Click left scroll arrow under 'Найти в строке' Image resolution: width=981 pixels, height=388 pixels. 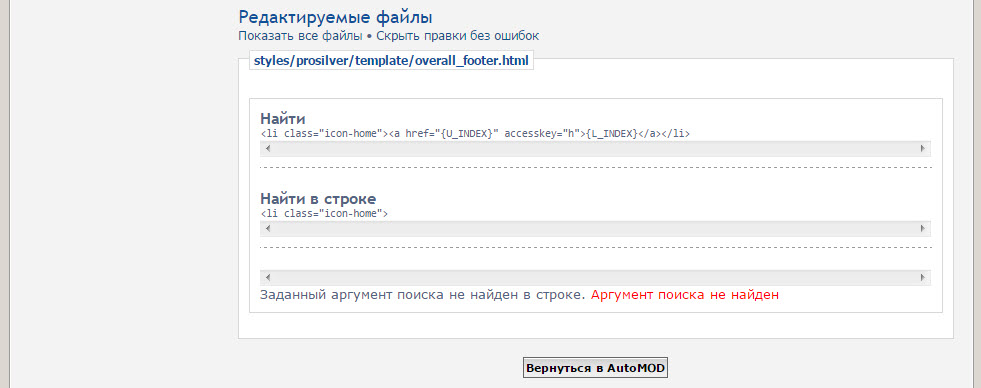point(268,228)
